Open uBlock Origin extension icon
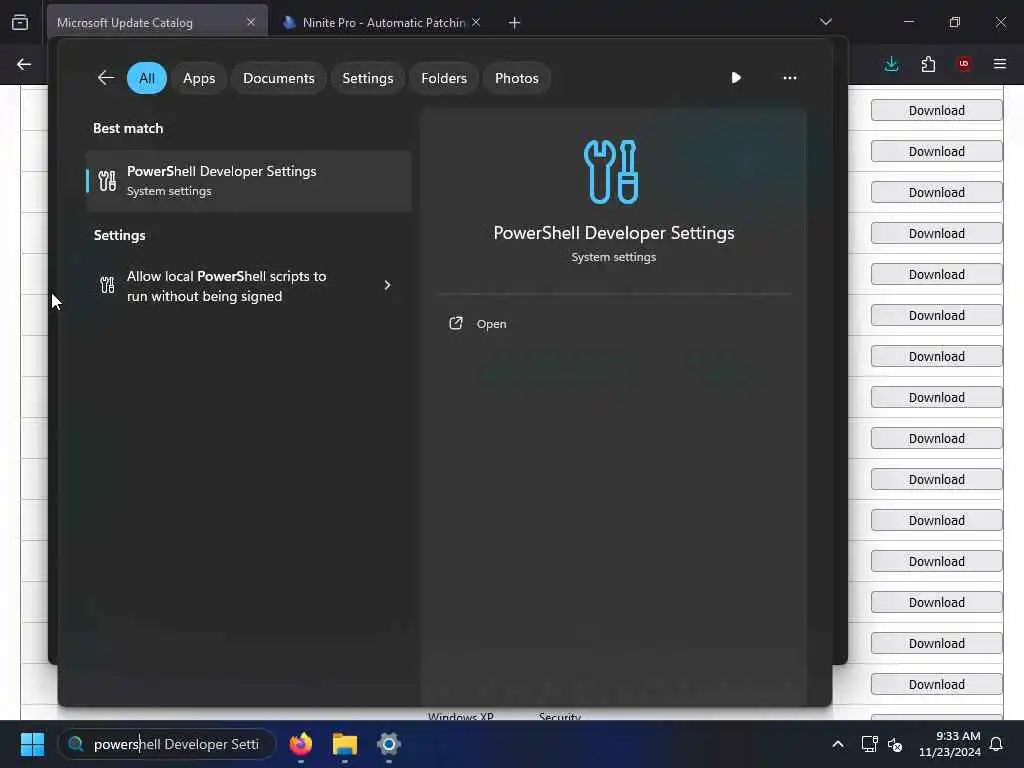Image resolution: width=1024 pixels, height=768 pixels. coord(964,64)
